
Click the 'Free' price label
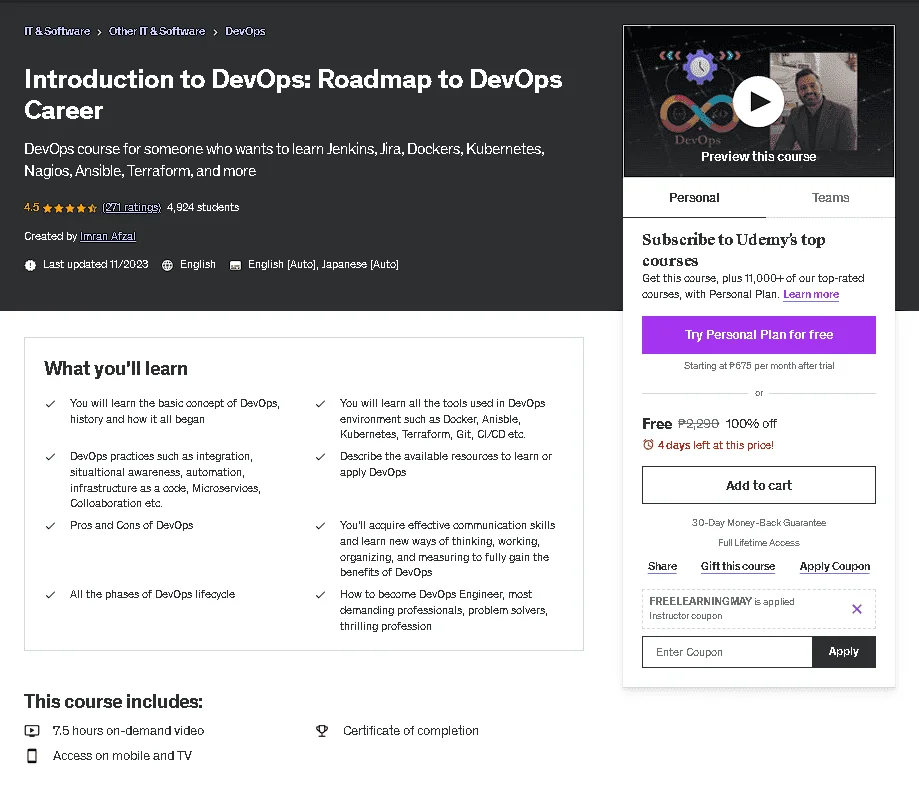tap(656, 424)
